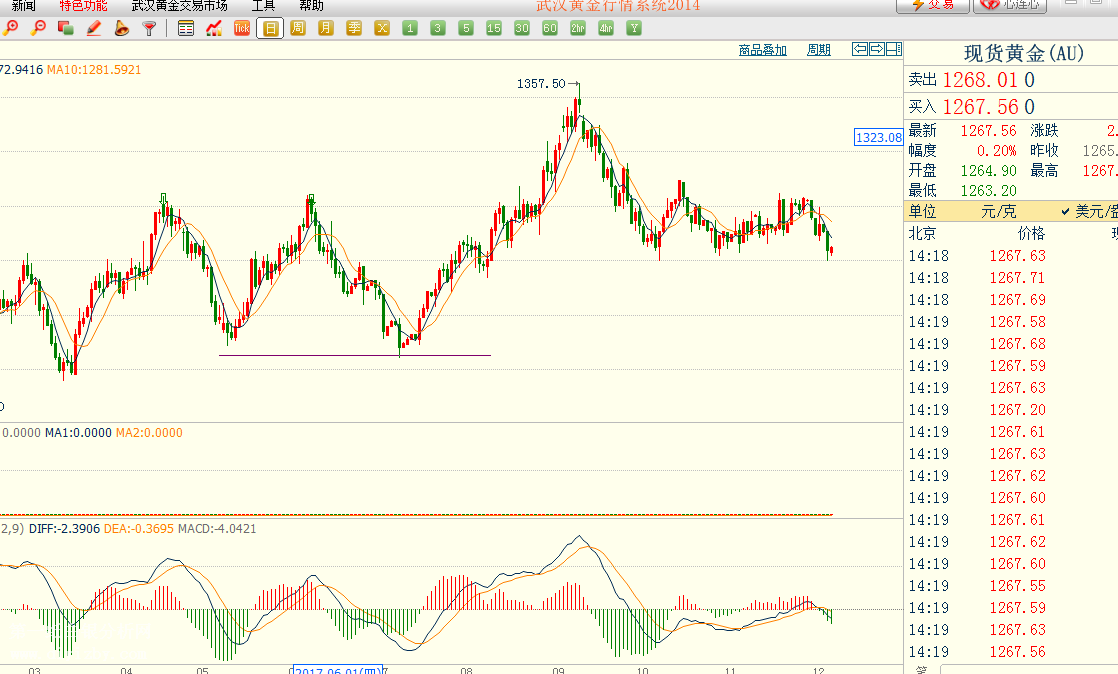Open the quote list table icon
Screen dimensions: 1118x674
[186, 28]
